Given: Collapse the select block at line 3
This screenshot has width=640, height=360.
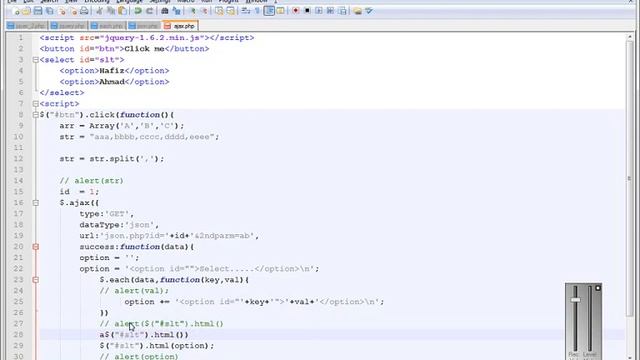Looking at the screenshot, I should click(36, 60).
